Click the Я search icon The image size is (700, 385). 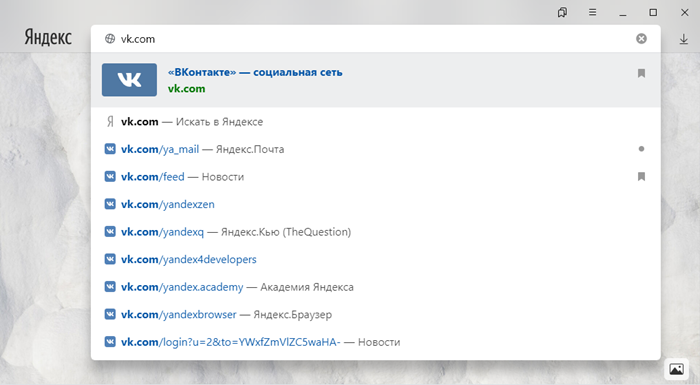110,121
